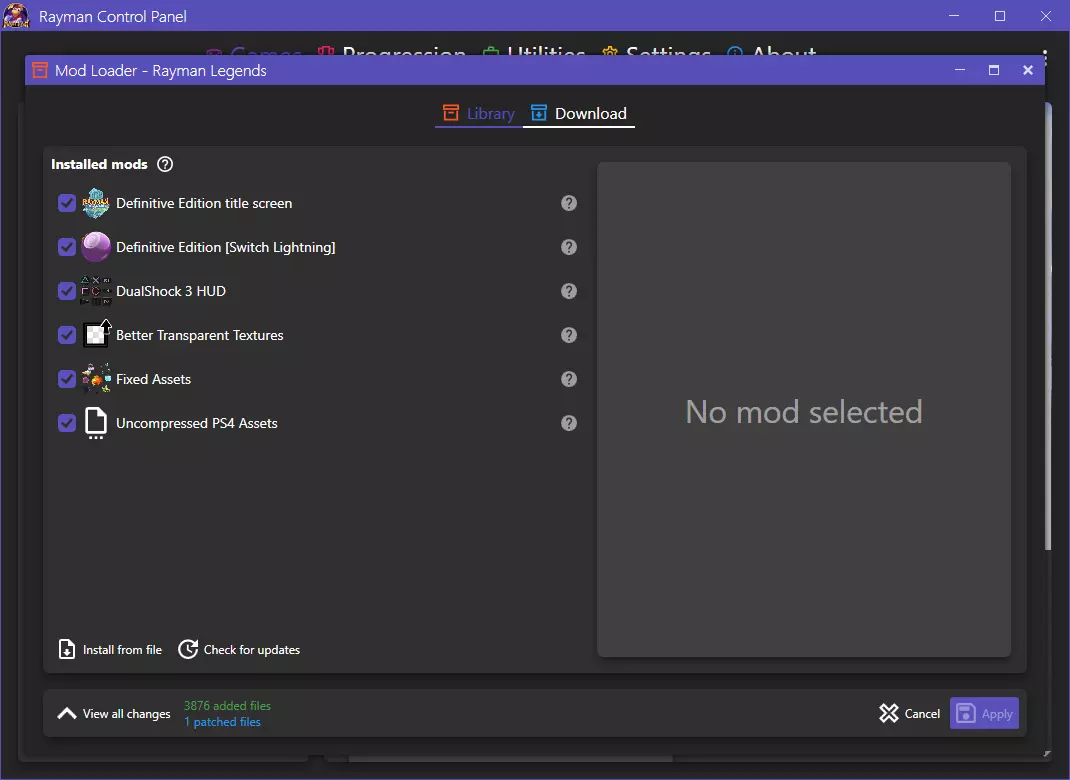
Task: Click Definitive Edition title screen thumbnail icon
Action: 96,203
